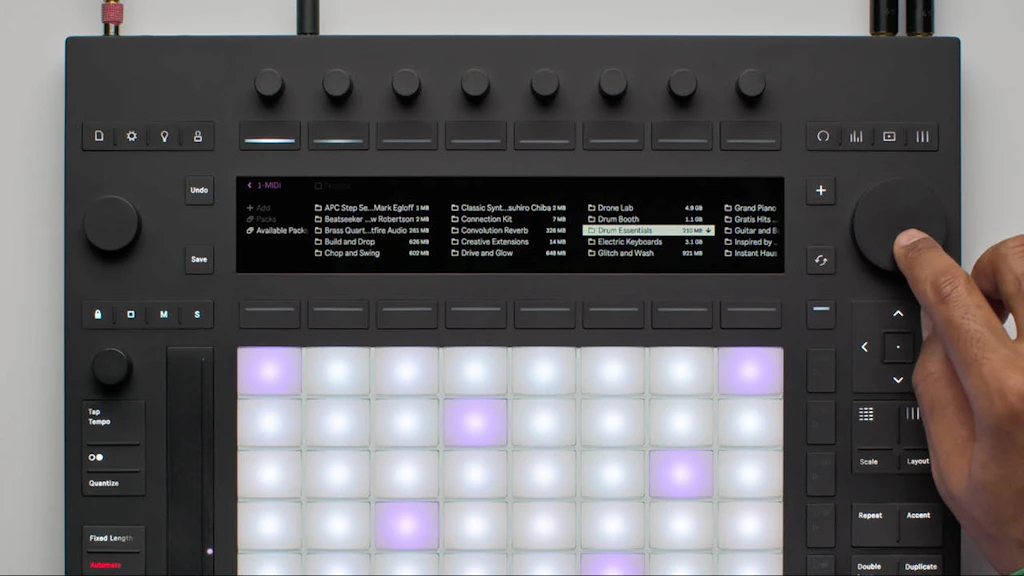
Task: Click the plus icon next to Add on display
Action: click(249, 208)
